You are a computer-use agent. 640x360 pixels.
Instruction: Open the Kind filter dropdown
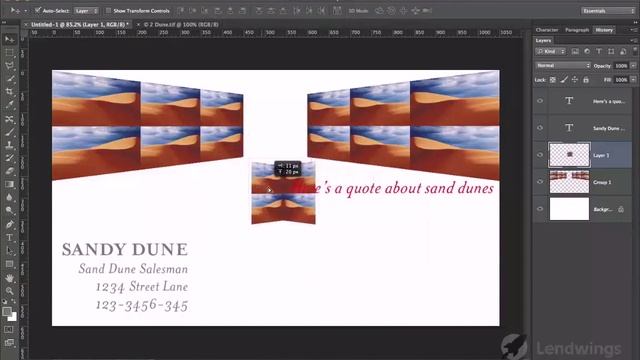point(551,51)
